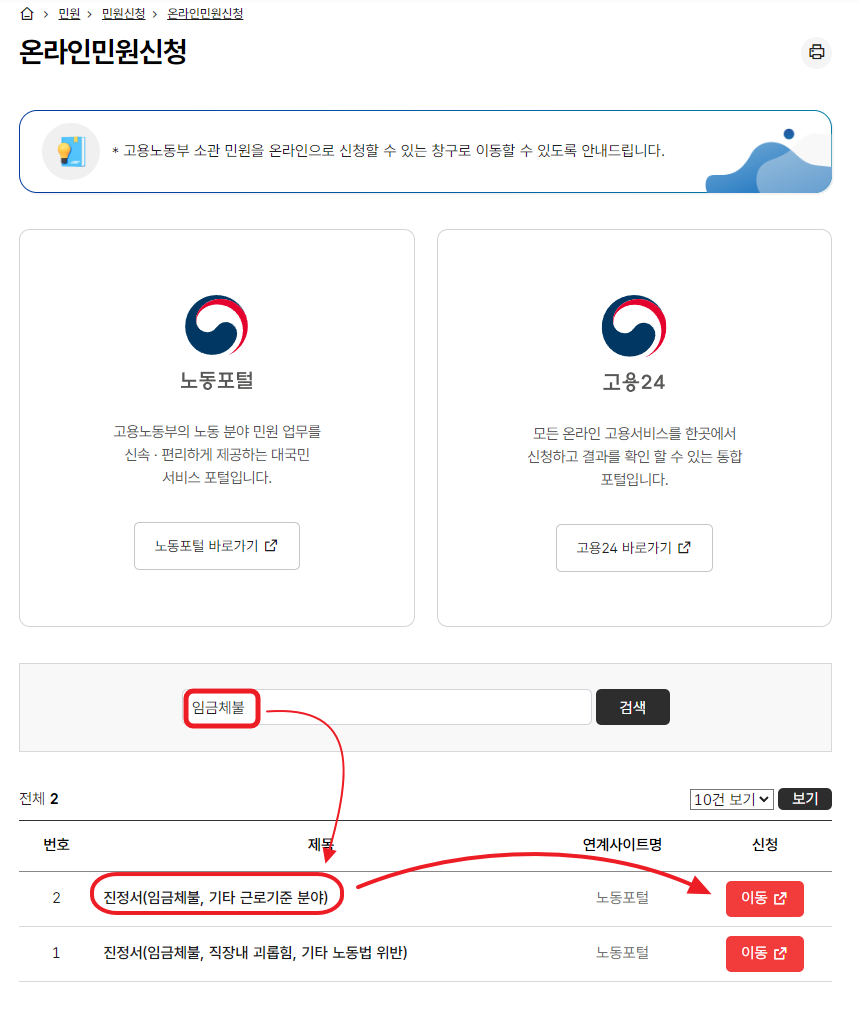This screenshot has width=860, height=1013.
Task: Click the home icon in breadcrumb
Action: click(x=27, y=14)
